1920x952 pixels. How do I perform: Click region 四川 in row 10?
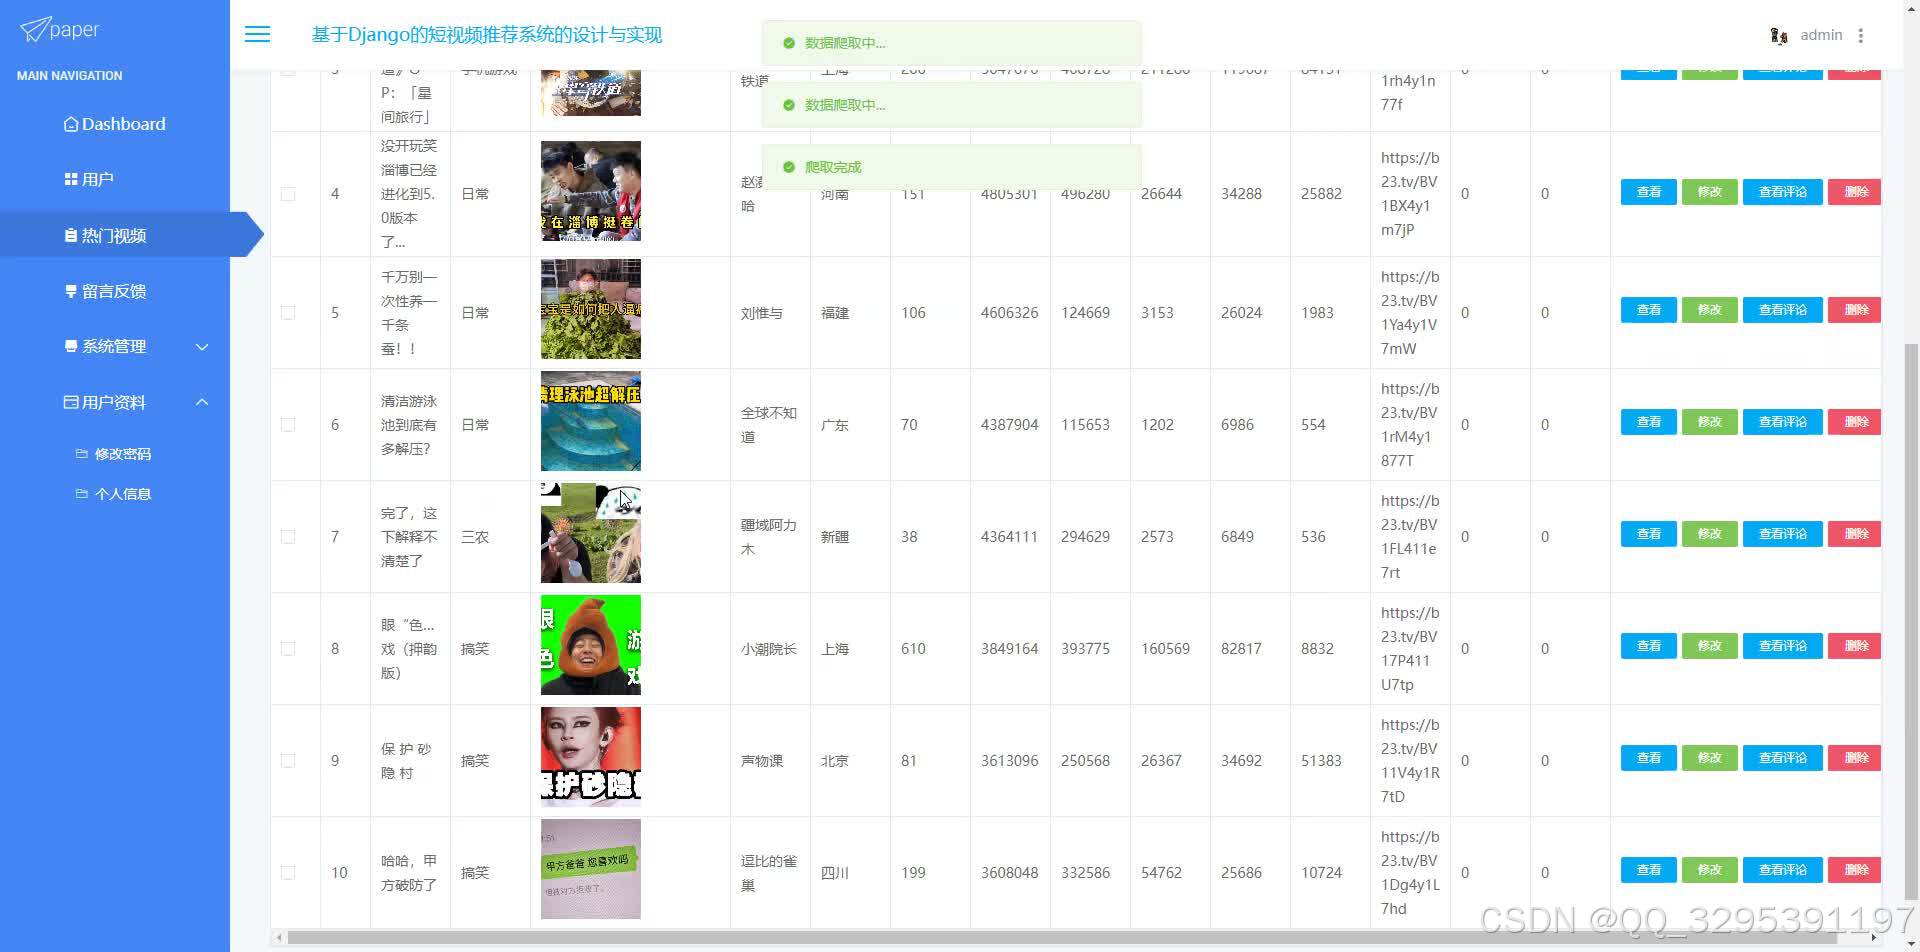click(835, 873)
